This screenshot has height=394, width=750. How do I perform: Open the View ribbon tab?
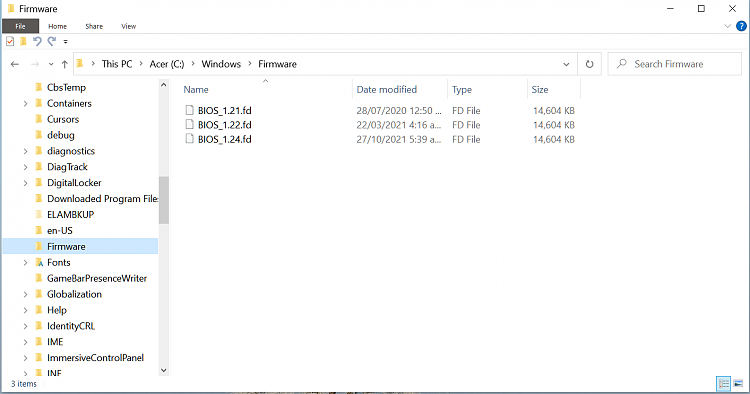pos(128,26)
